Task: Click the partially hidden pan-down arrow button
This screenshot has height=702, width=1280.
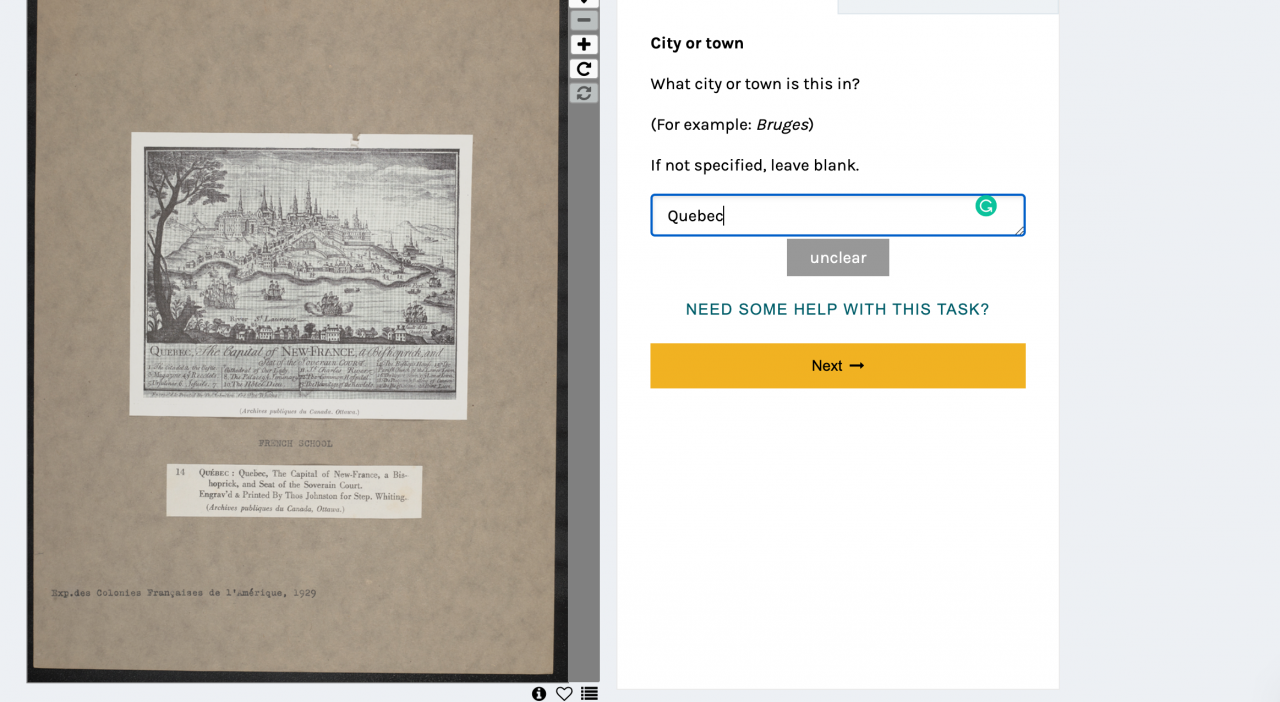Action: click(584, 3)
